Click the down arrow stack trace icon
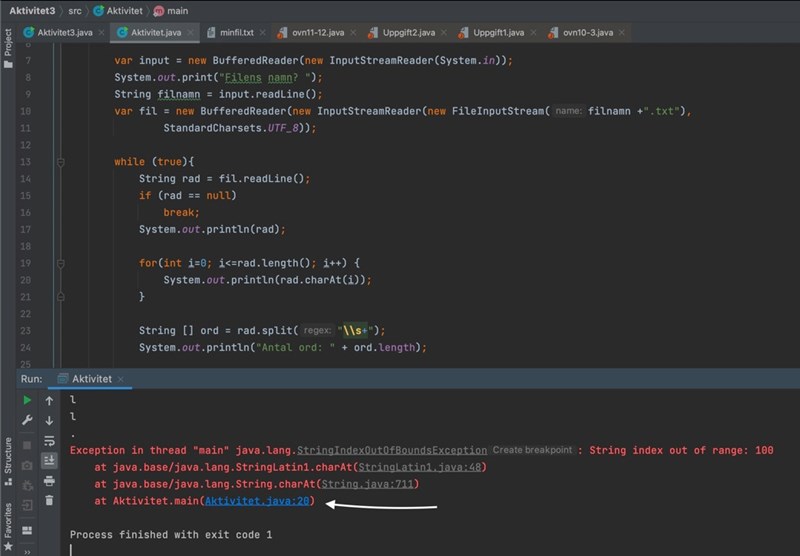Image resolution: width=800 pixels, height=556 pixels. (49, 421)
